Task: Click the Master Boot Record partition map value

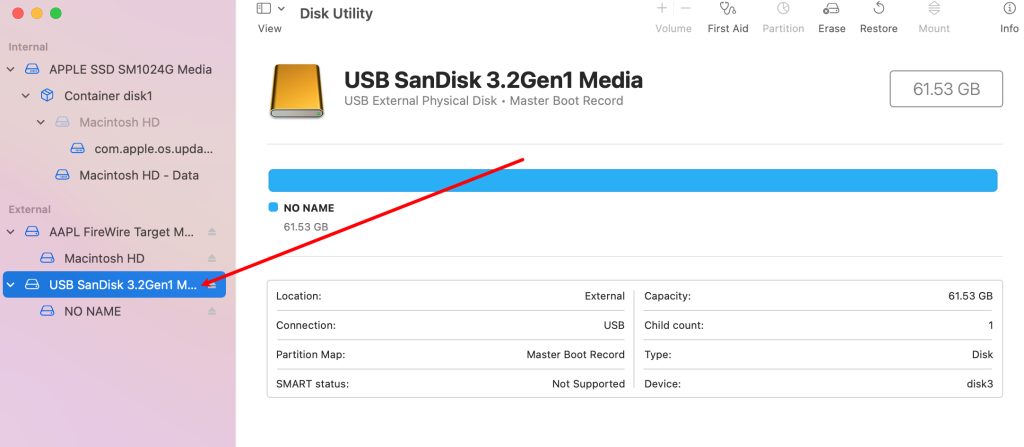Action: pos(575,354)
